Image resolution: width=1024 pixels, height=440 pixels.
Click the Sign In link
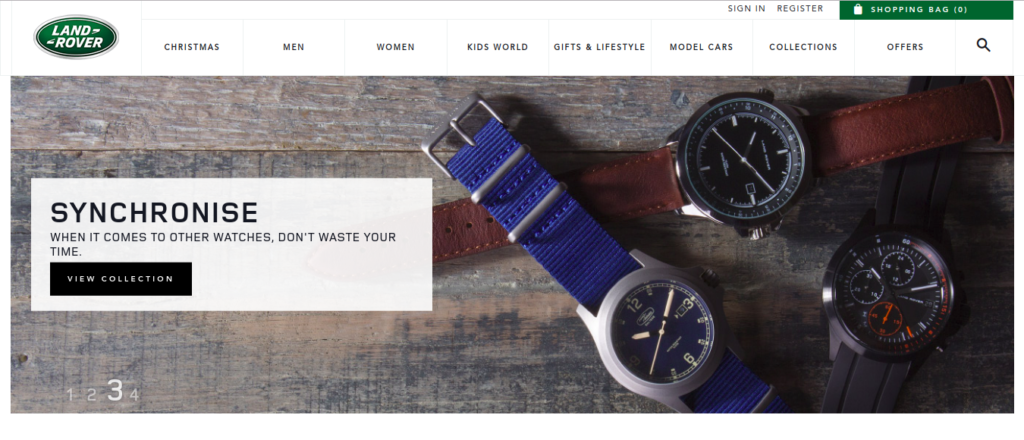click(746, 8)
